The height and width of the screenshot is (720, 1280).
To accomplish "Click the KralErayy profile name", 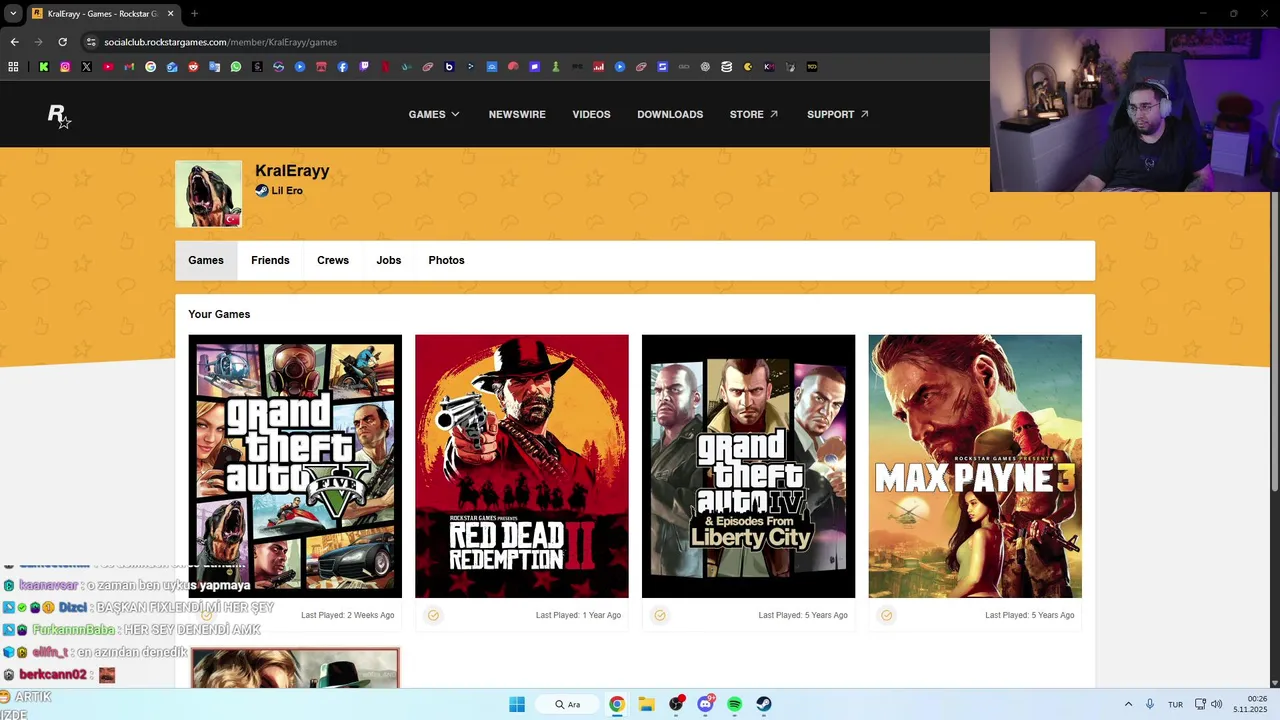I will (x=292, y=171).
